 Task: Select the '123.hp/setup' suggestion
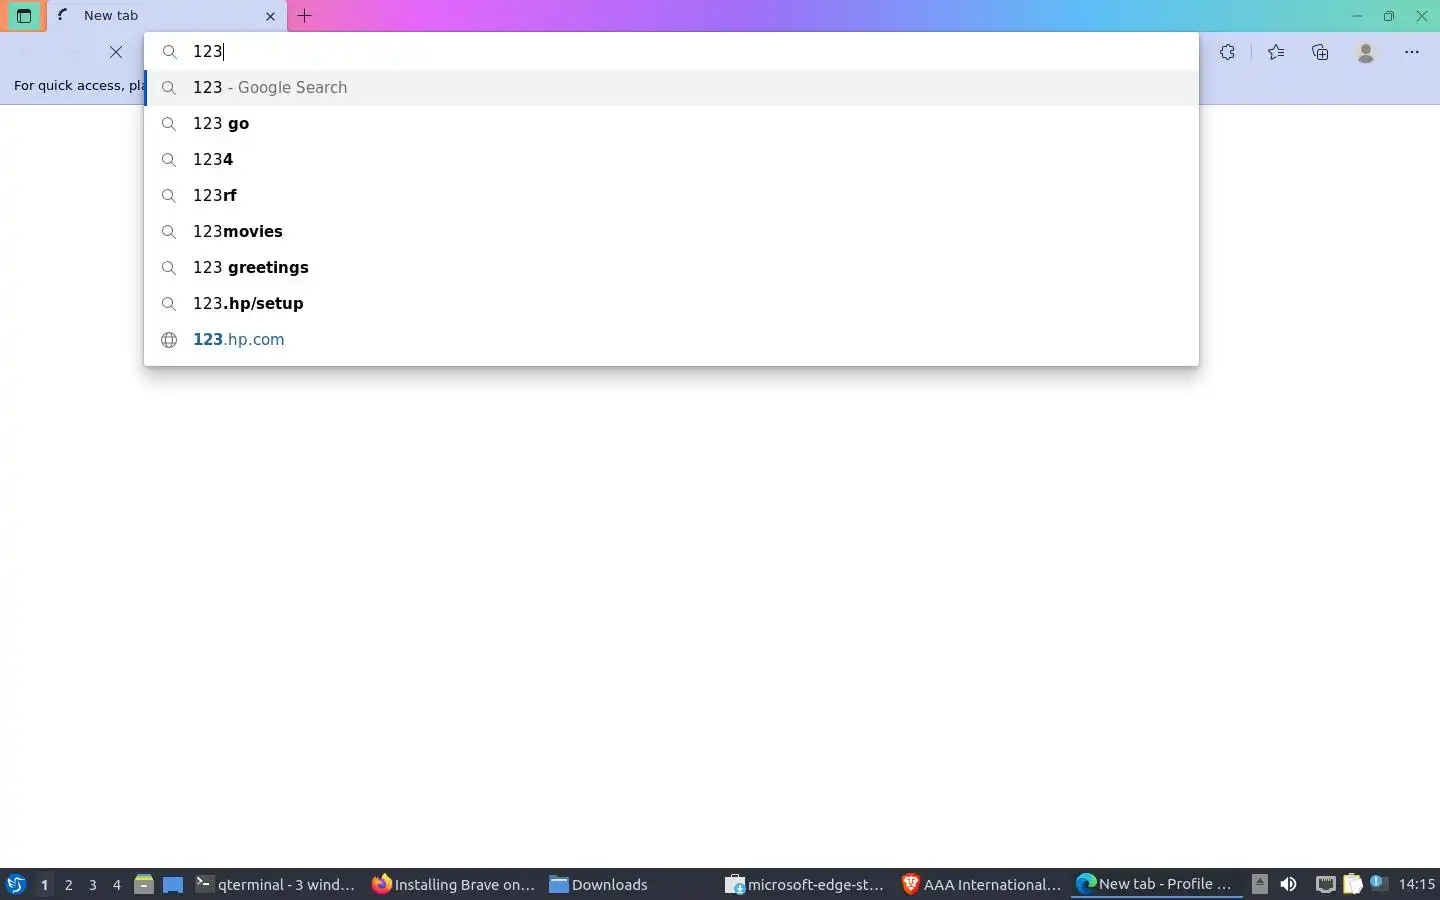pyautogui.click(x=671, y=303)
